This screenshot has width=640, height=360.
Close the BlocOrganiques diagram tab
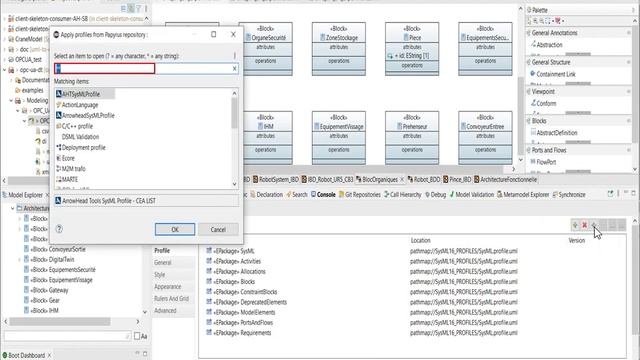click(x=402, y=180)
